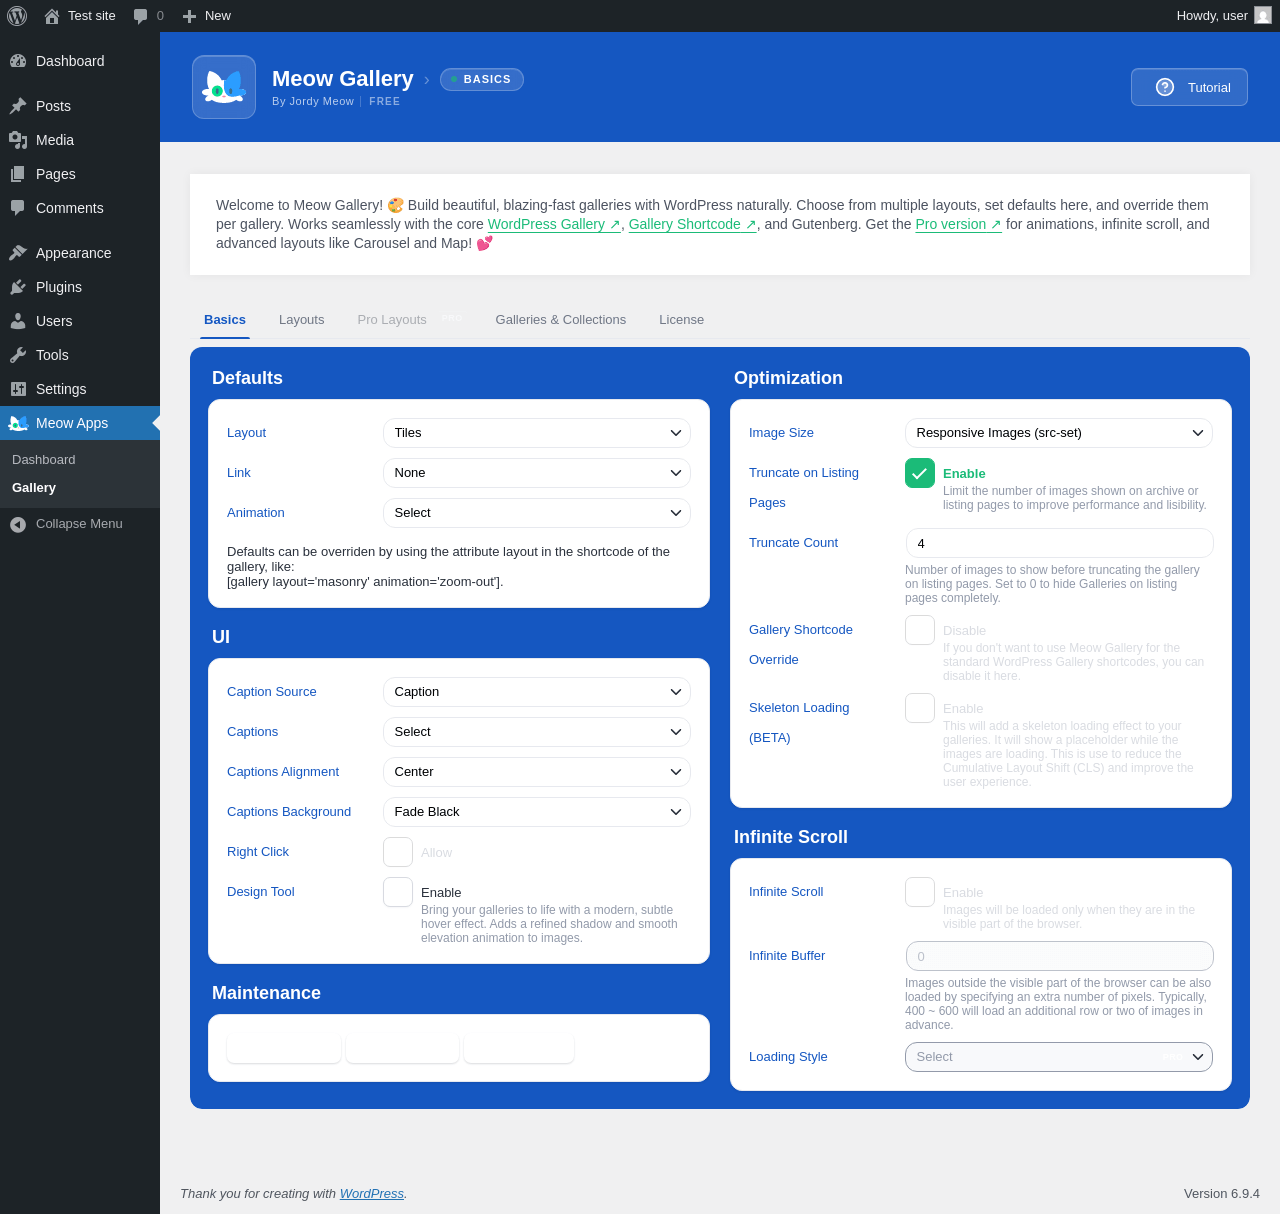Switch to the Basics tab

coord(225,320)
